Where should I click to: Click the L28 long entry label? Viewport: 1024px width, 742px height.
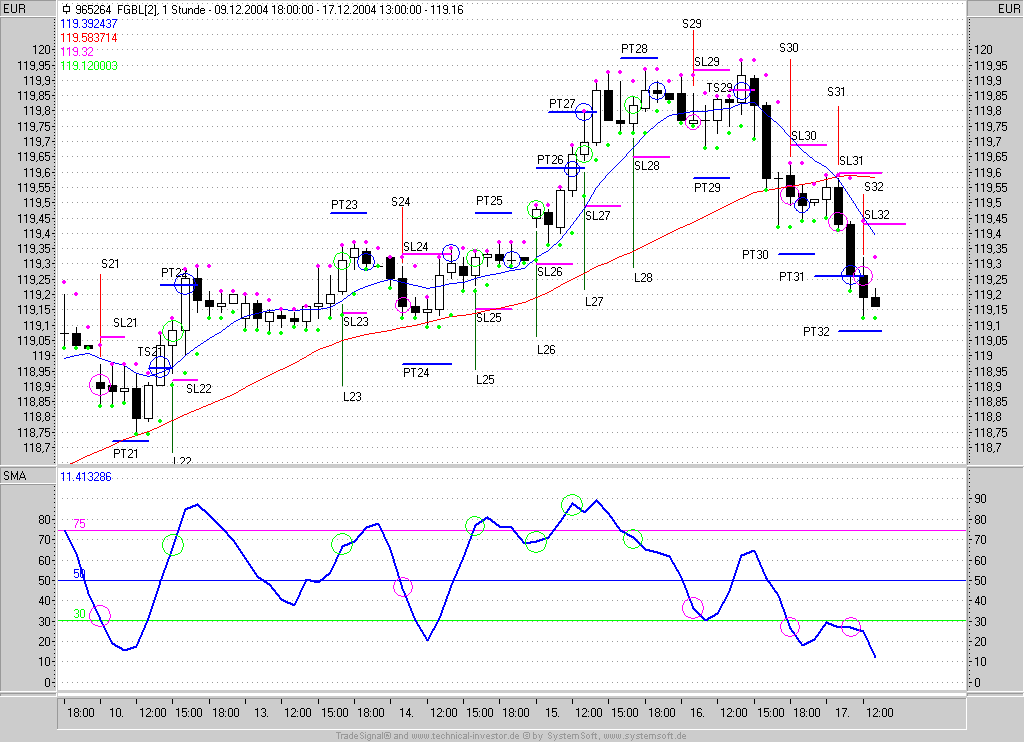[x=643, y=278]
